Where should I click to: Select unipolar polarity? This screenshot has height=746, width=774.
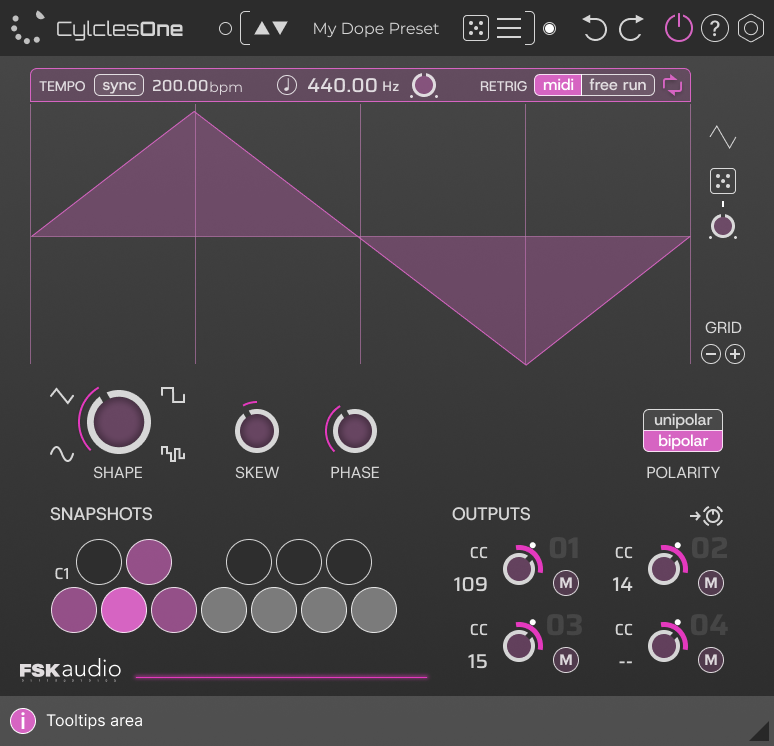click(x=682, y=420)
